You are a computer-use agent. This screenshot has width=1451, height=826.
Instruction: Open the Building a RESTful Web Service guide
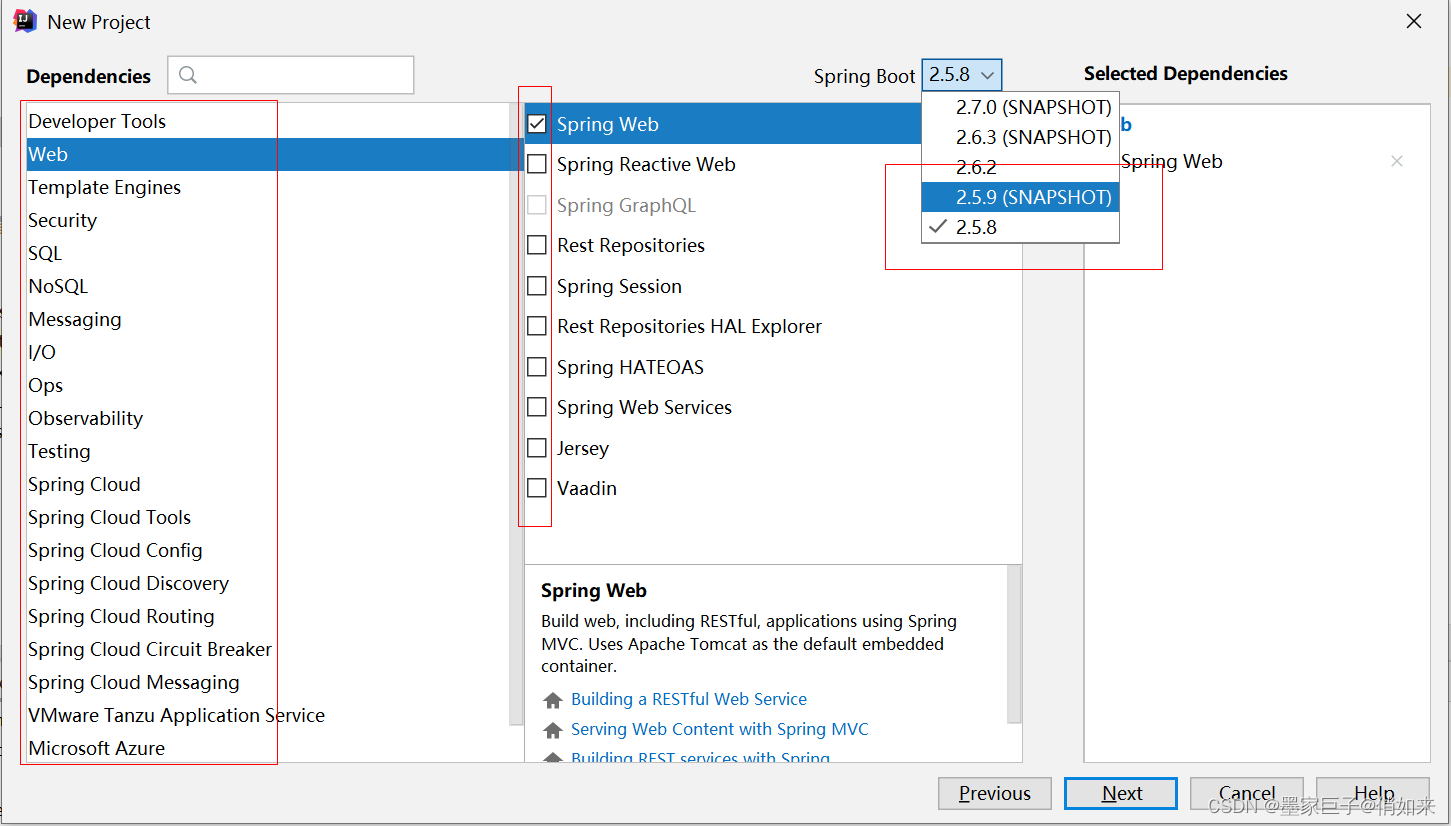click(x=689, y=699)
